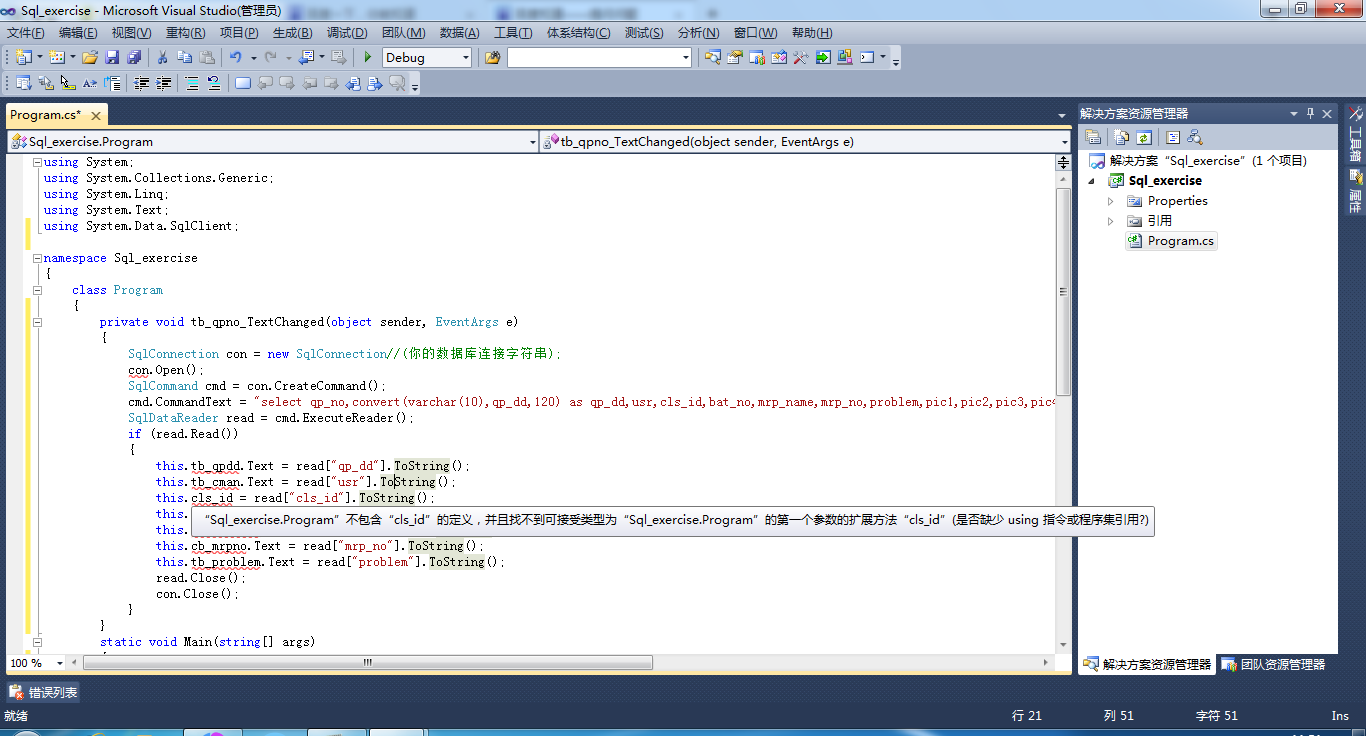Click the Add New Item toolbar icon

point(57,57)
